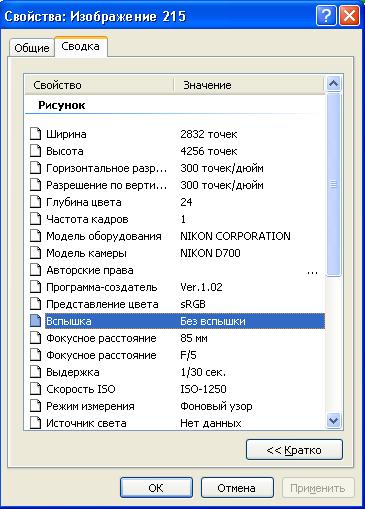365x509 pixels.
Task: Click the value Ver.1.02
Action: [x=201, y=287]
